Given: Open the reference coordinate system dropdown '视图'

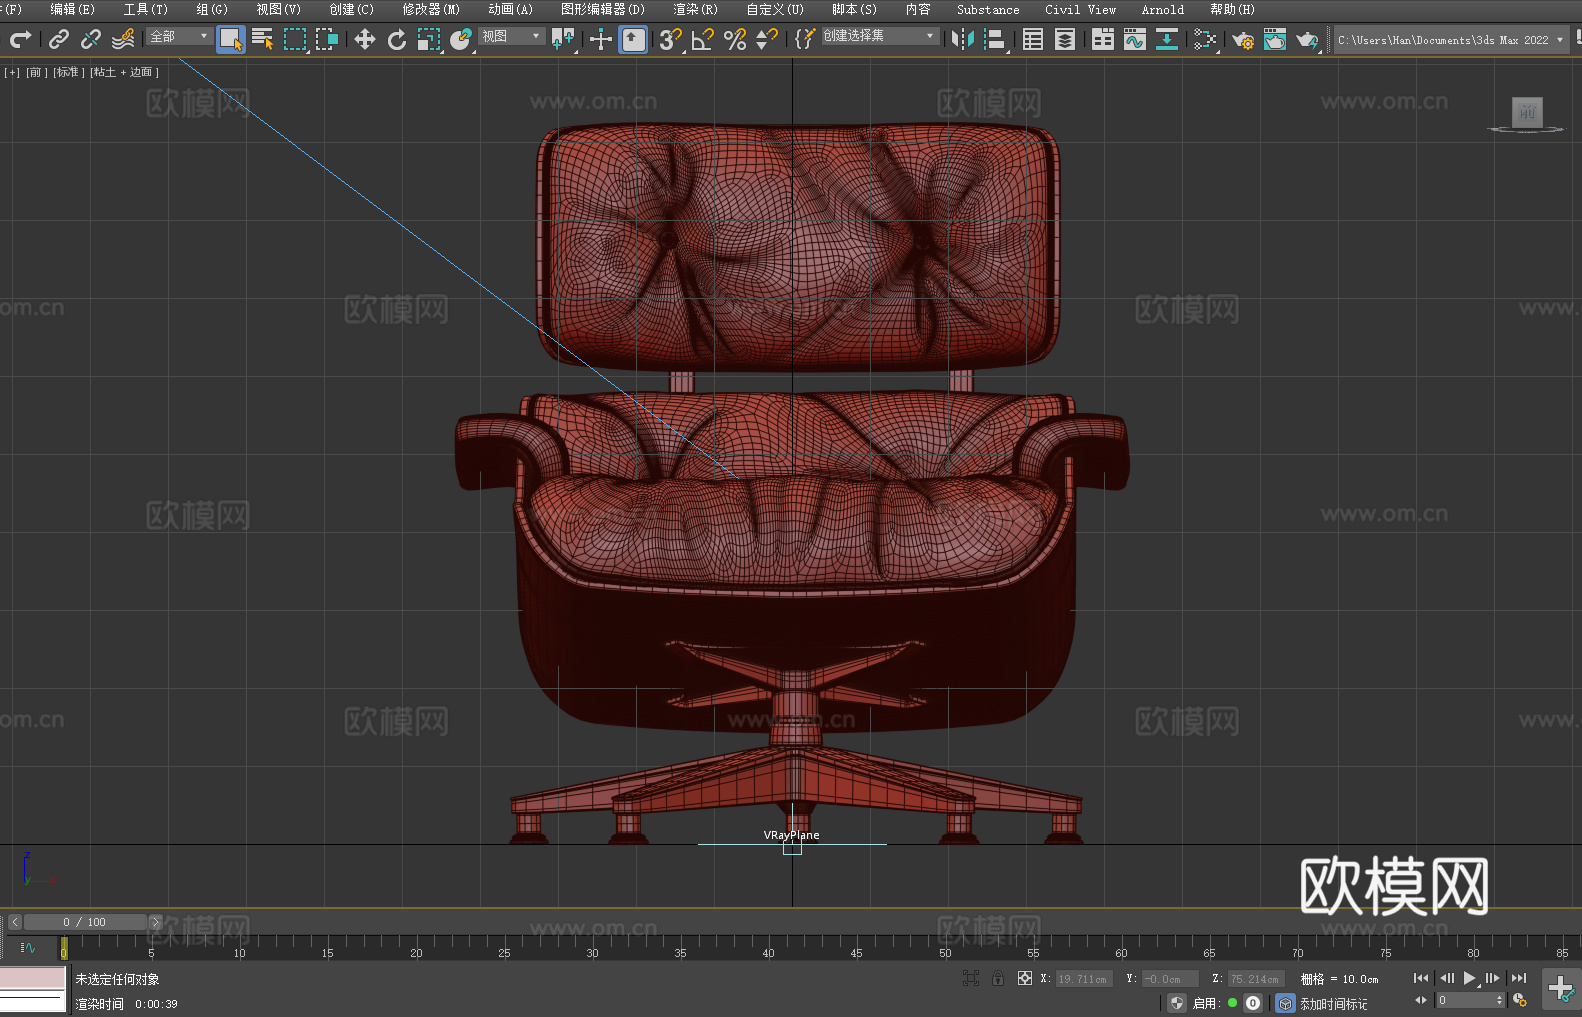Looking at the screenshot, I should coord(511,36).
